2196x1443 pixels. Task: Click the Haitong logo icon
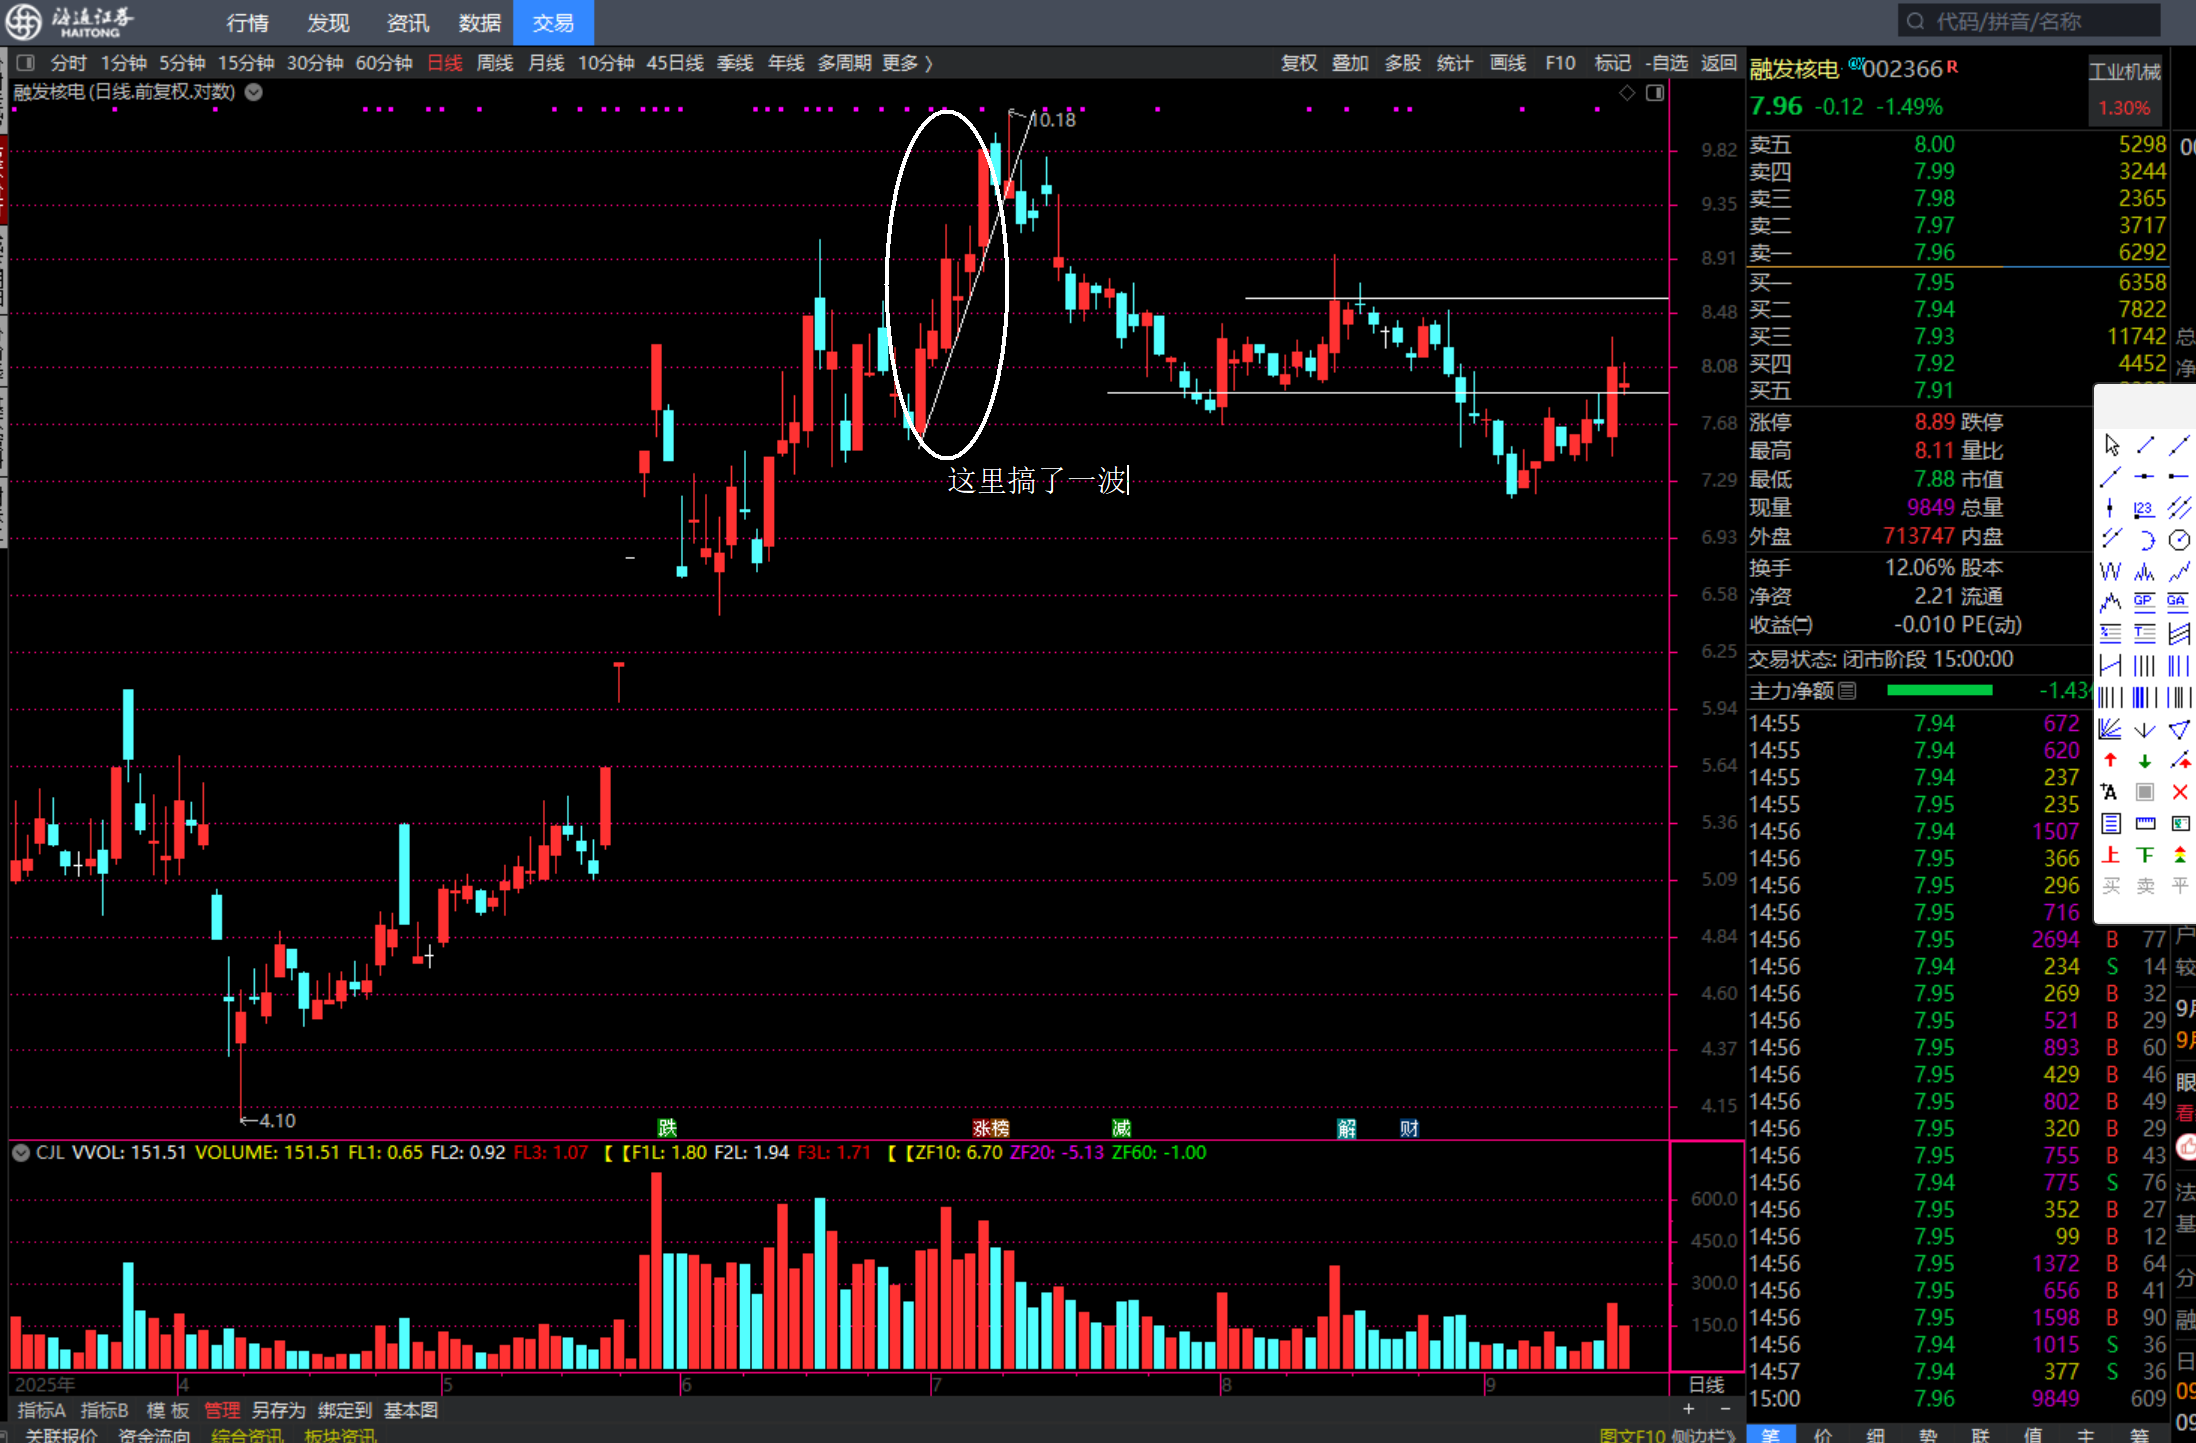[x=24, y=21]
